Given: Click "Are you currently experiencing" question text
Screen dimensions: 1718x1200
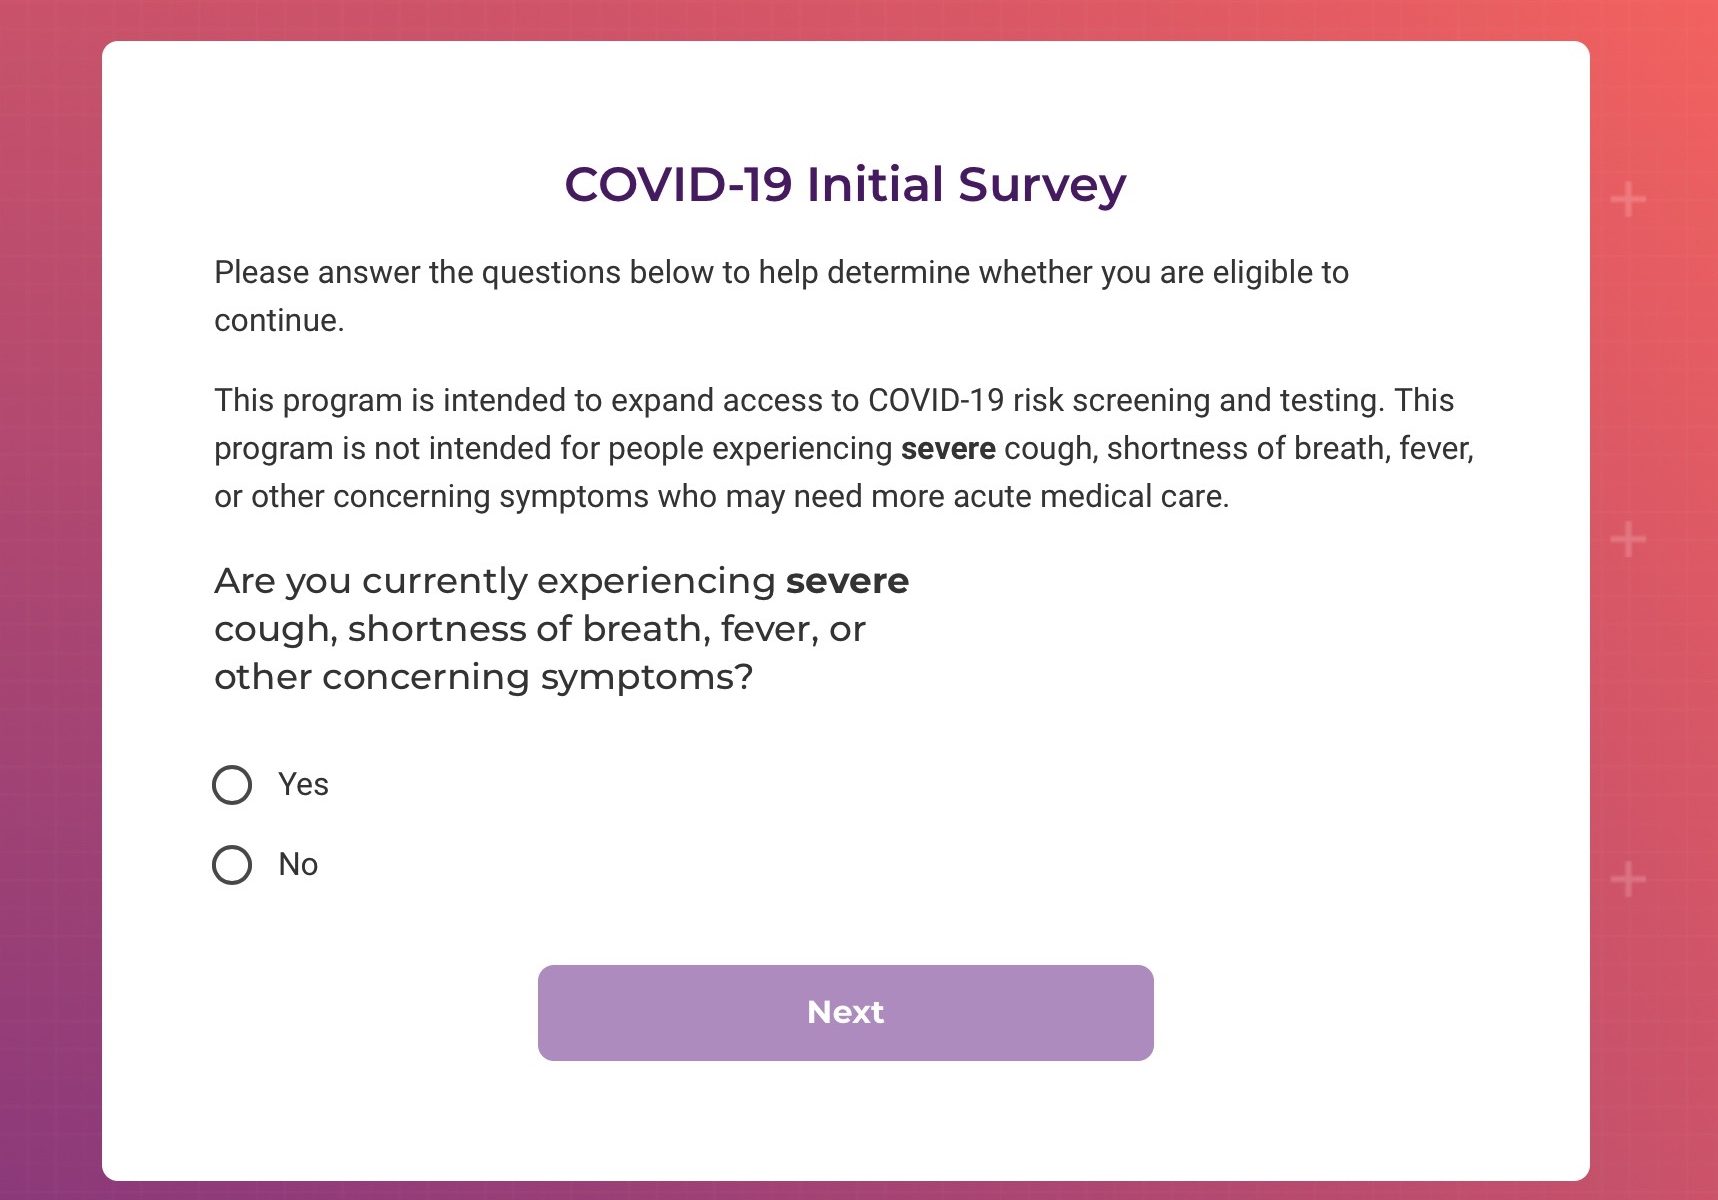Looking at the screenshot, I should point(495,581).
